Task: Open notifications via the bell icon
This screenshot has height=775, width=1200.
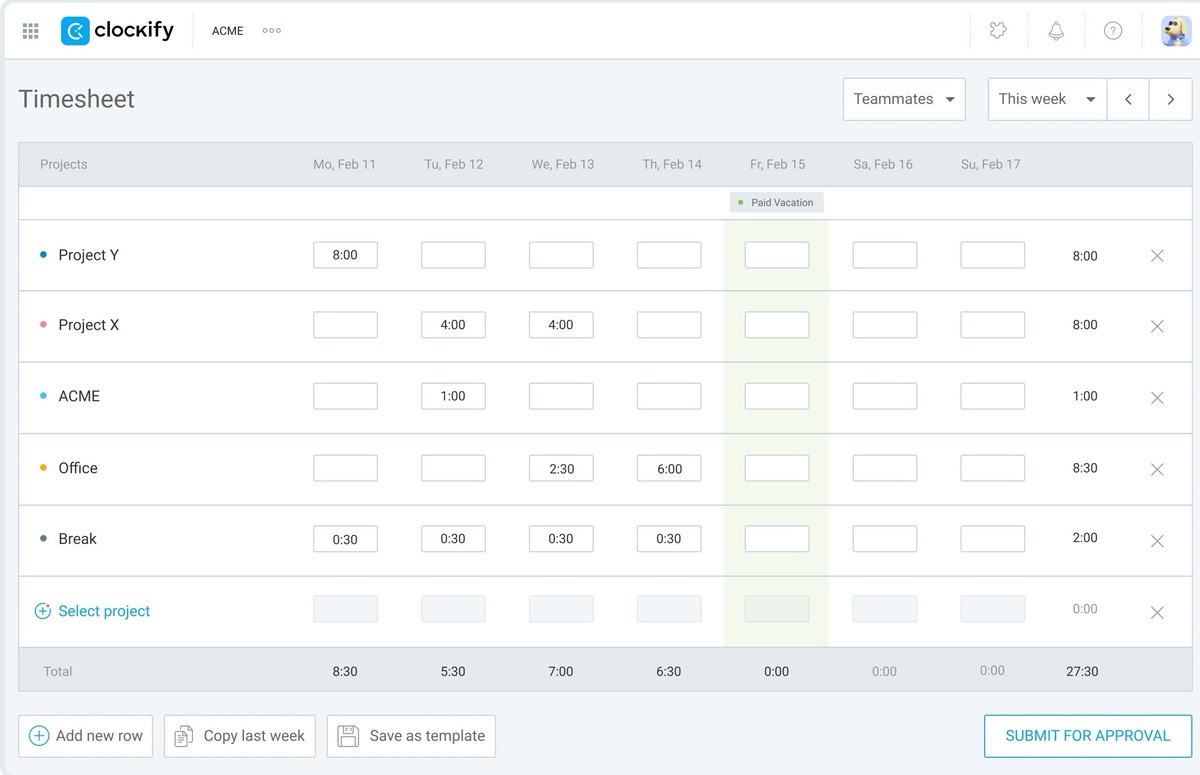Action: [x=1055, y=30]
